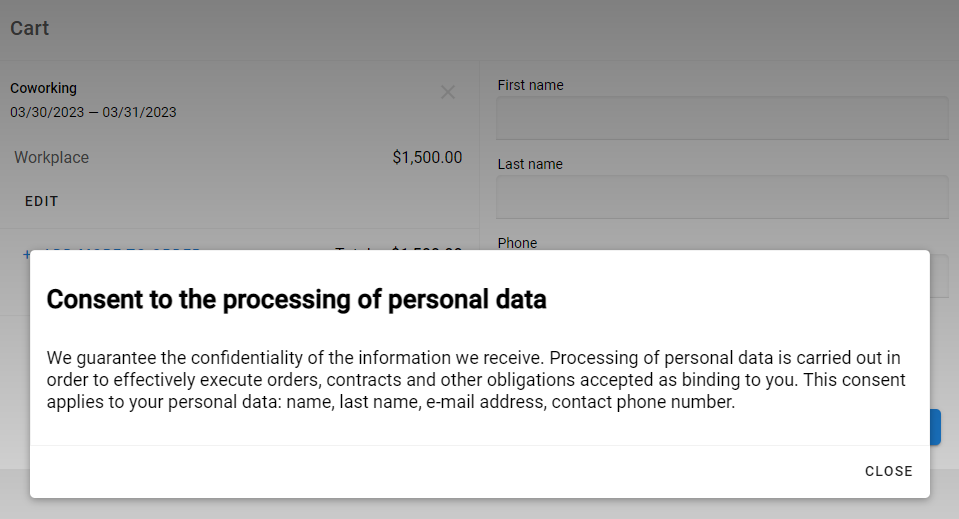Click the First name label
Image resolution: width=959 pixels, height=519 pixels.
pyautogui.click(x=530, y=85)
